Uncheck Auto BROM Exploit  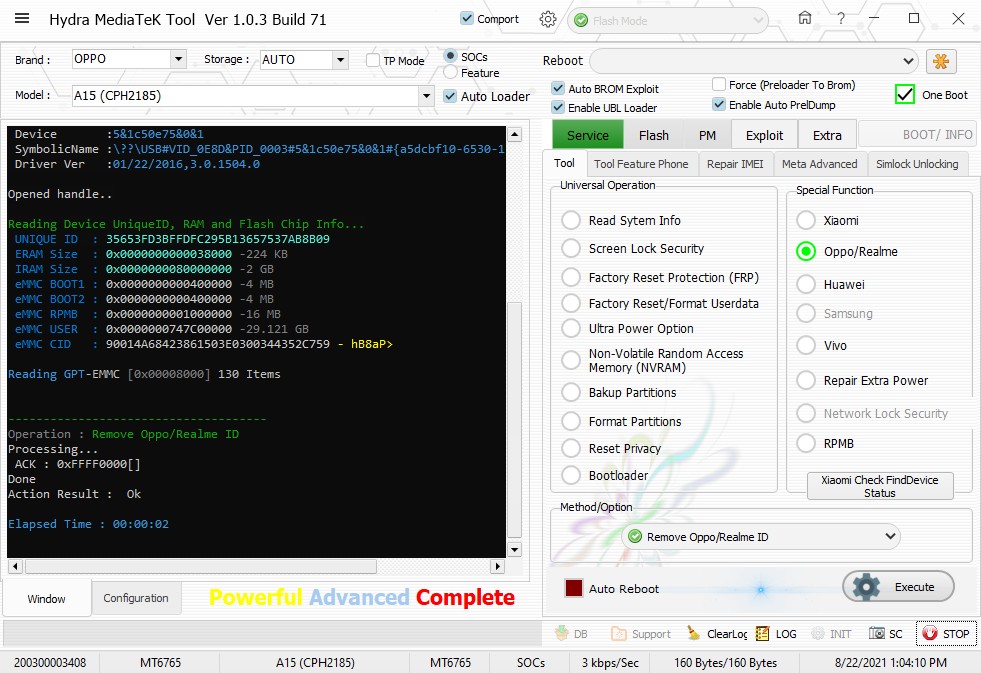[x=558, y=88]
